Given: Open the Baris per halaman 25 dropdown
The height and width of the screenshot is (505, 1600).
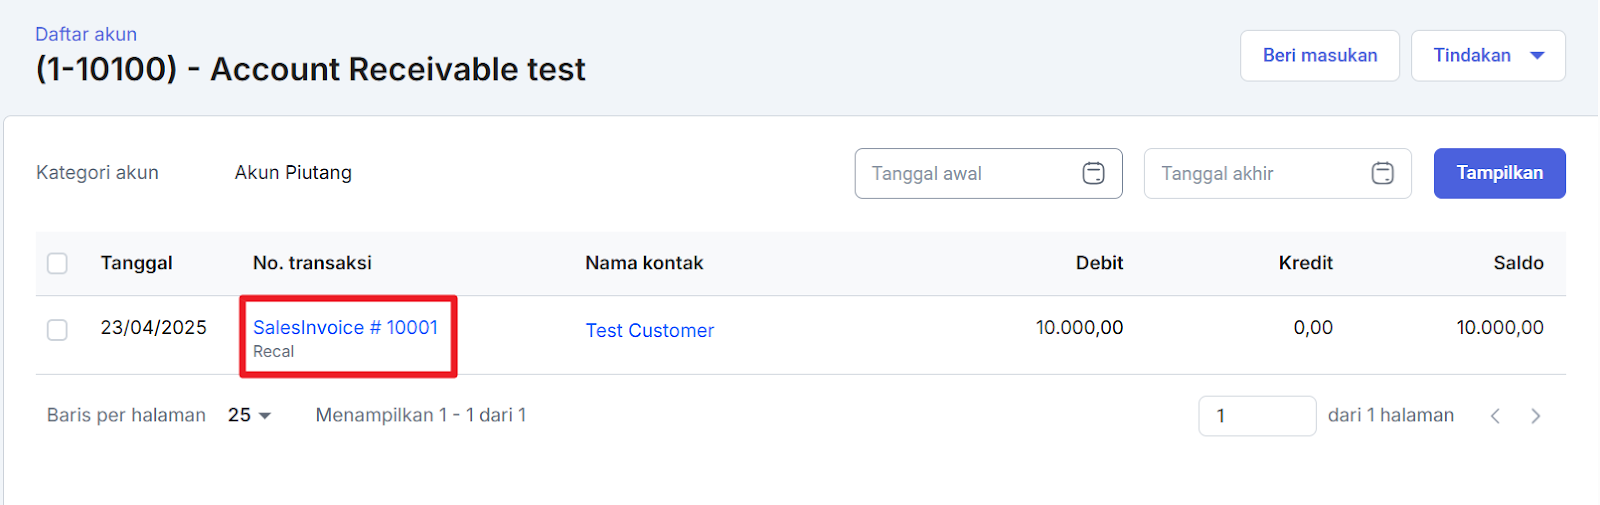Looking at the screenshot, I should pos(249,415).
